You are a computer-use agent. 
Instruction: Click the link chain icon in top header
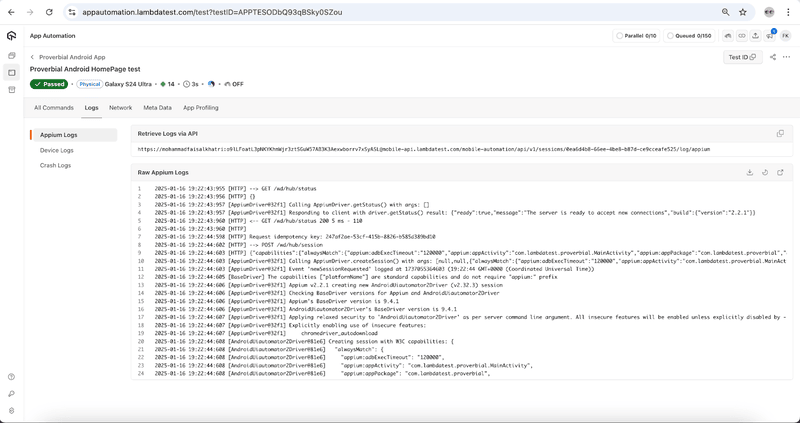742,36
